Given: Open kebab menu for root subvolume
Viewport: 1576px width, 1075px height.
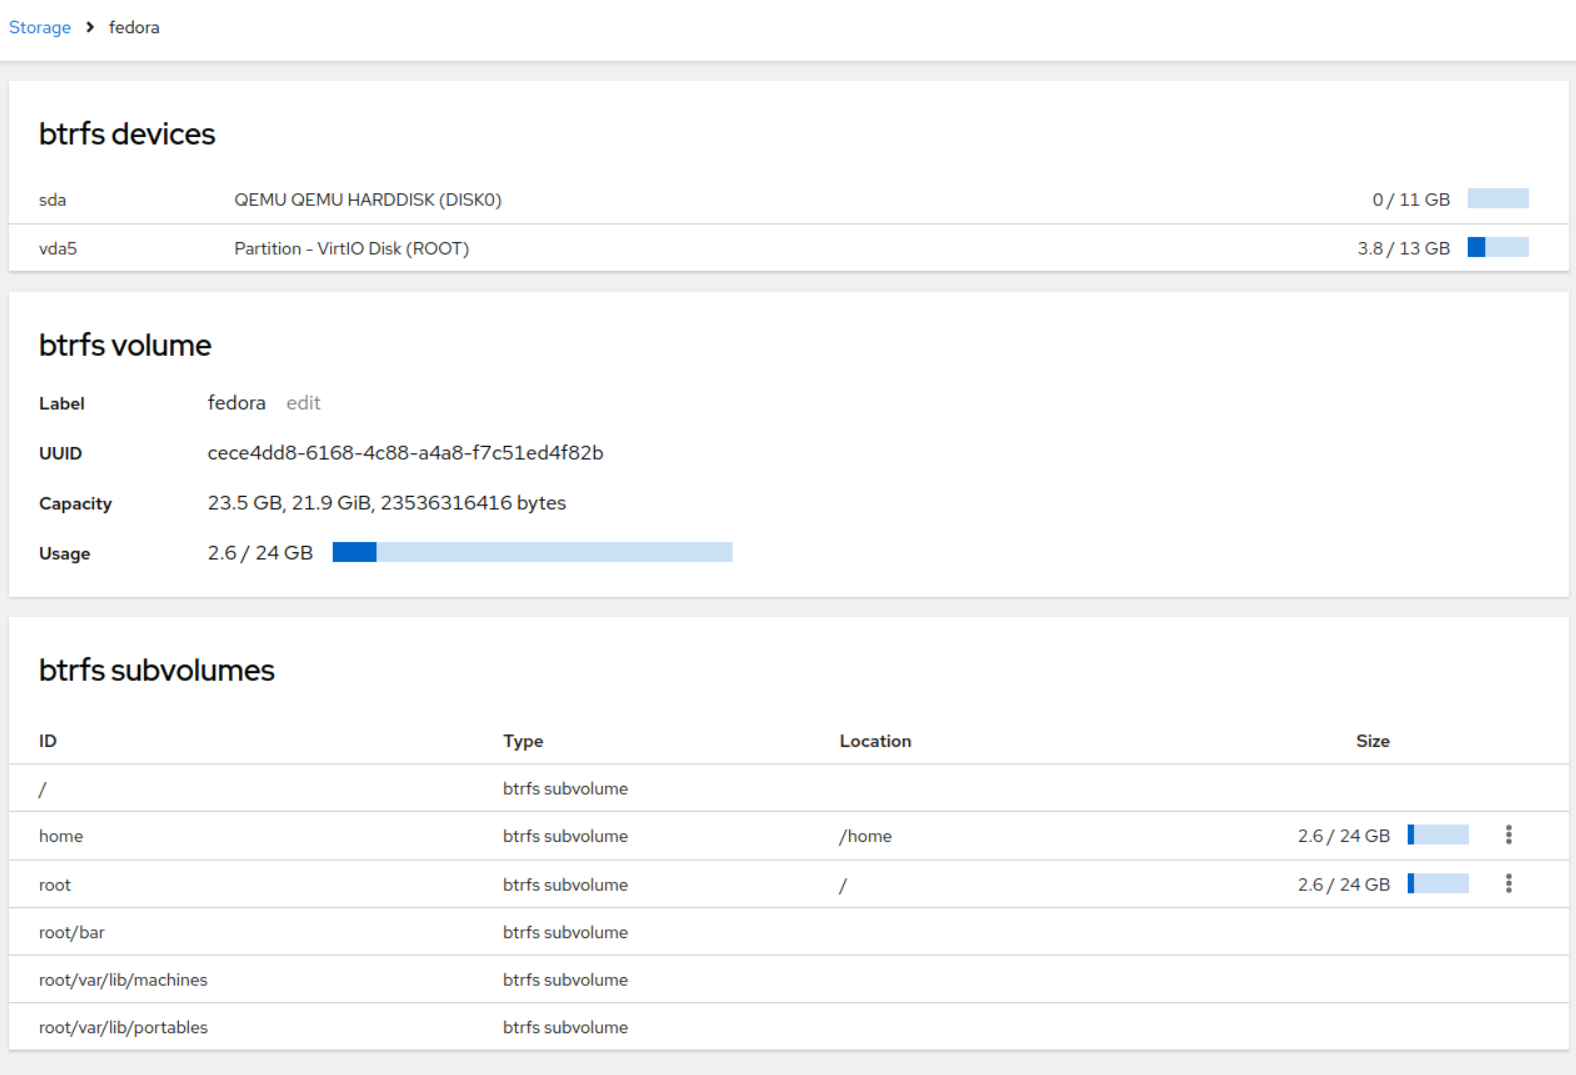Looking at the screenshot, I should (1508, 884).
